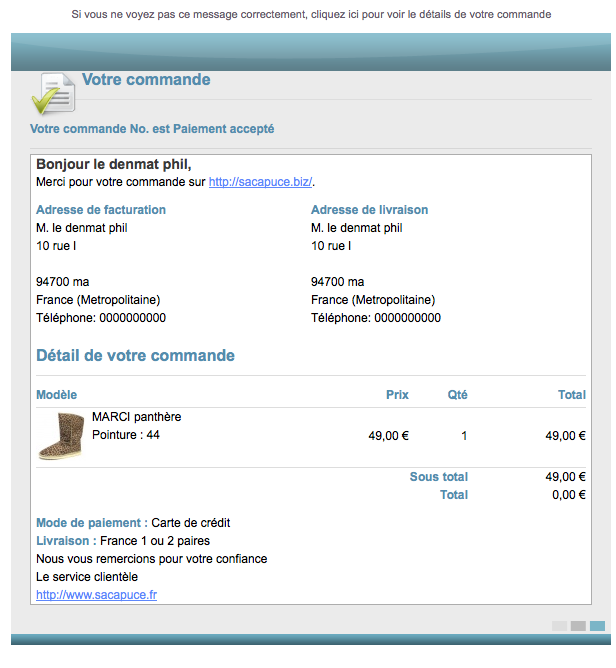The image size is (616, 668).
Task: Click delivery 'Téléphone: 0000000000'
Action: point(376,318)
